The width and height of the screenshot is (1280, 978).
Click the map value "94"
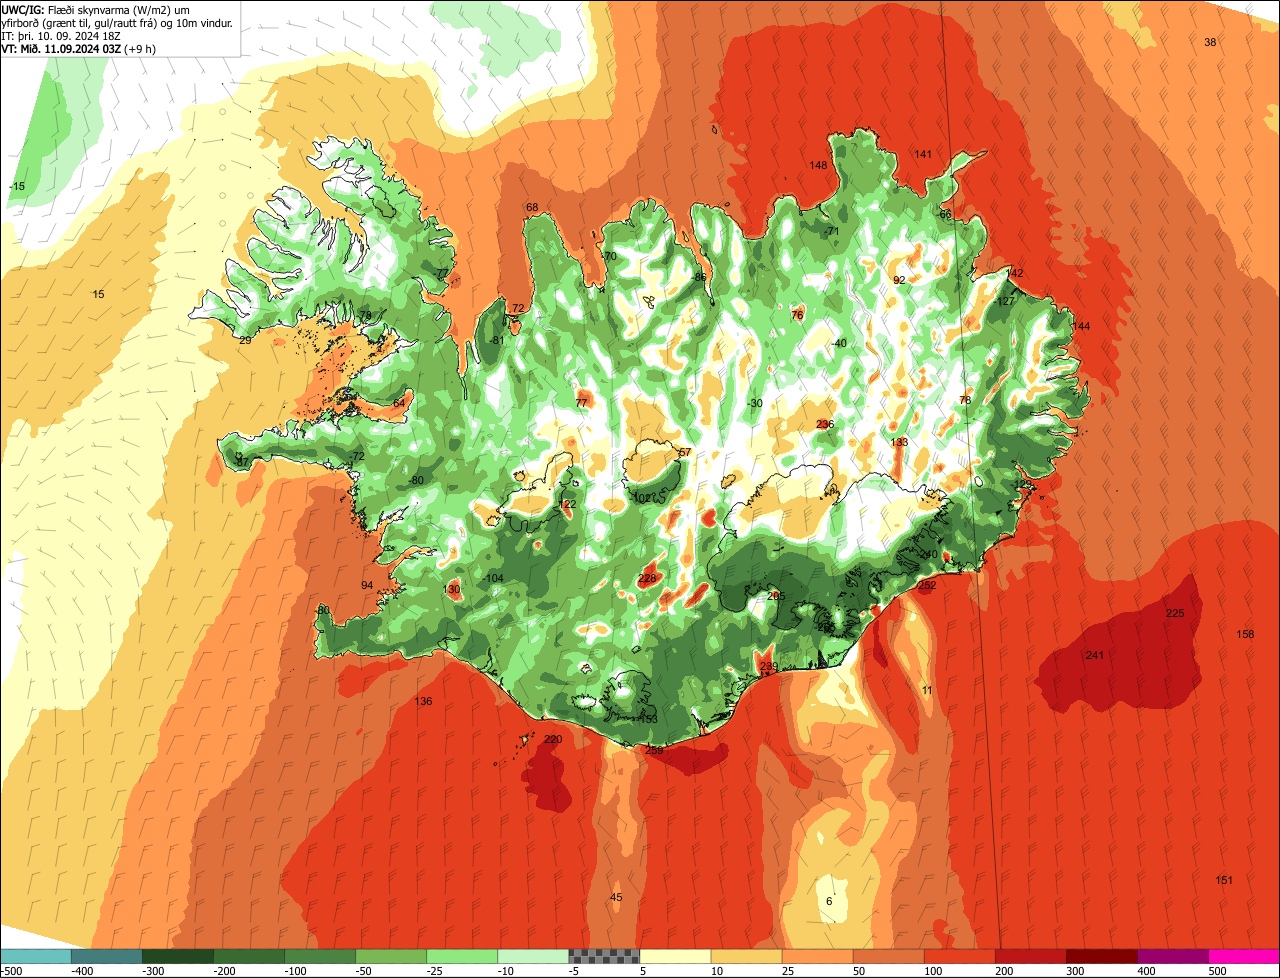(x=367, y=585)
